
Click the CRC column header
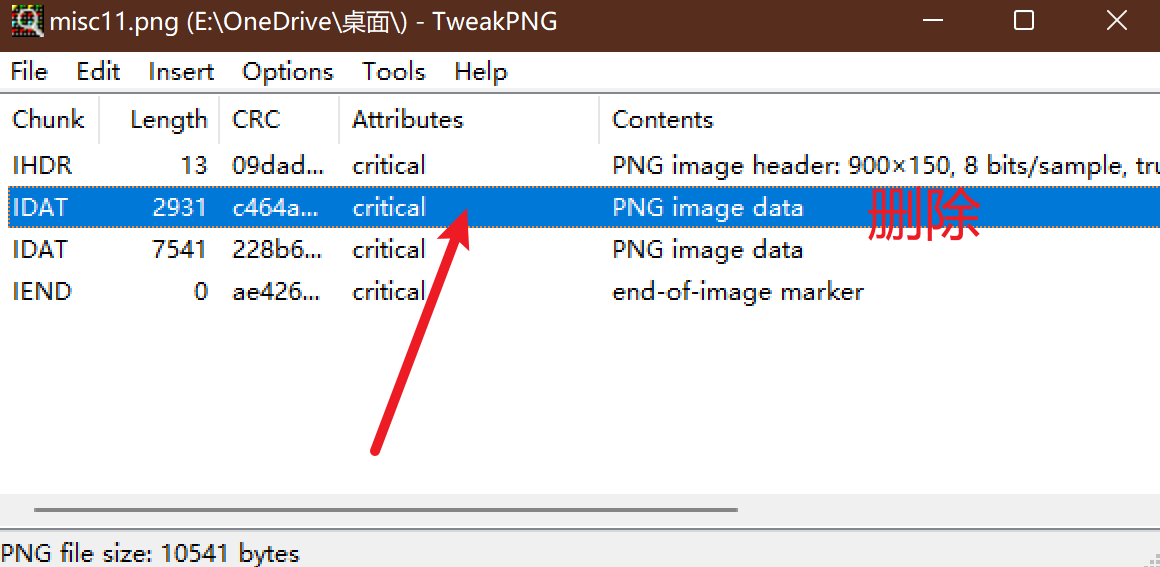[257, 120]
